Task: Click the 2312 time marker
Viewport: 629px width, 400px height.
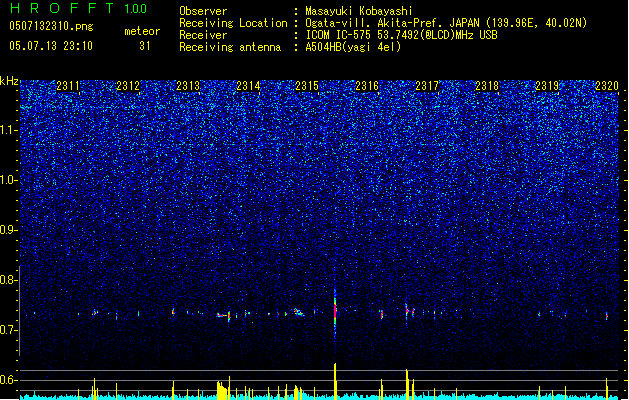Action: coord(128,86)
